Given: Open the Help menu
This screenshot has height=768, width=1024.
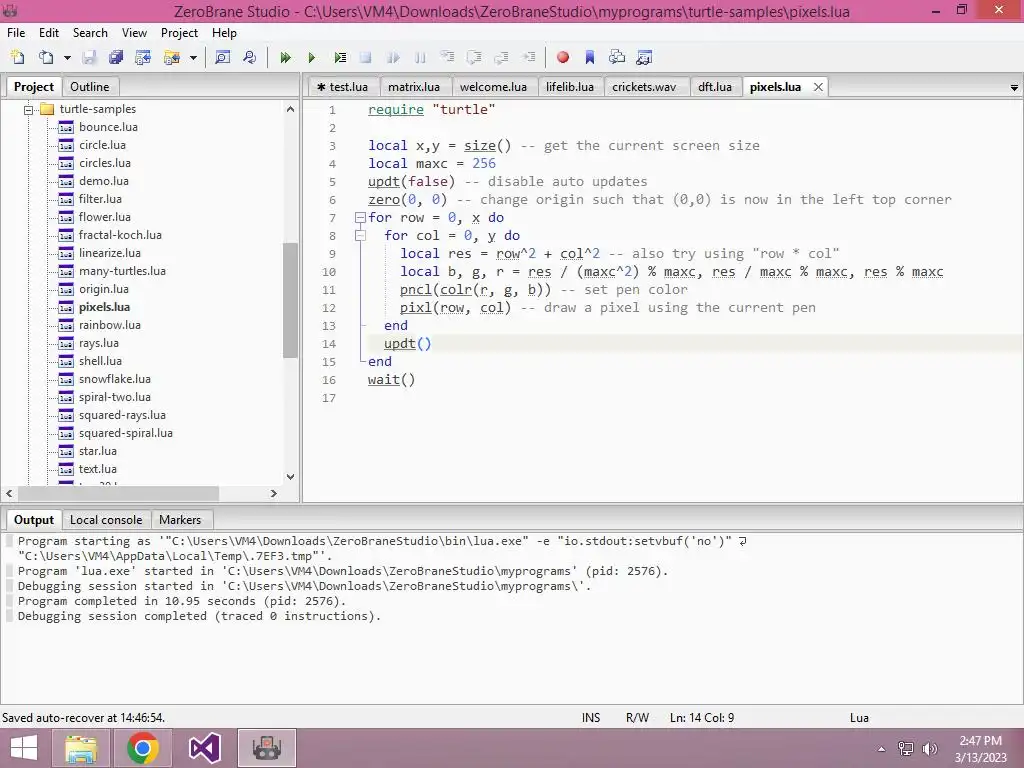Looking at the screenshot, I should (x=224, y=33).
